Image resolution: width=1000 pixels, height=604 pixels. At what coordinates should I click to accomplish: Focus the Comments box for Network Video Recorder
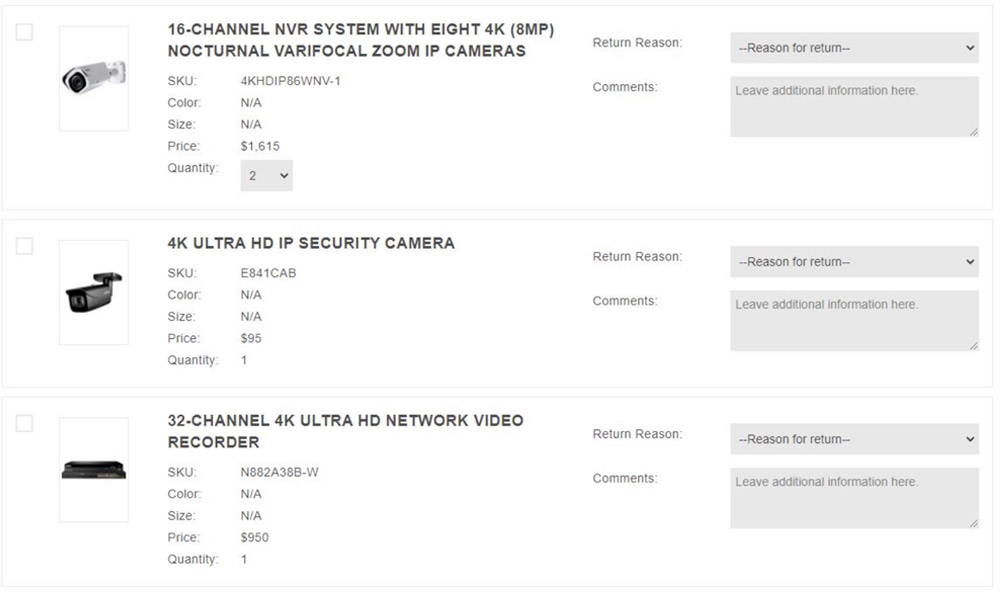pyautogui.click(x=855, y=497)
